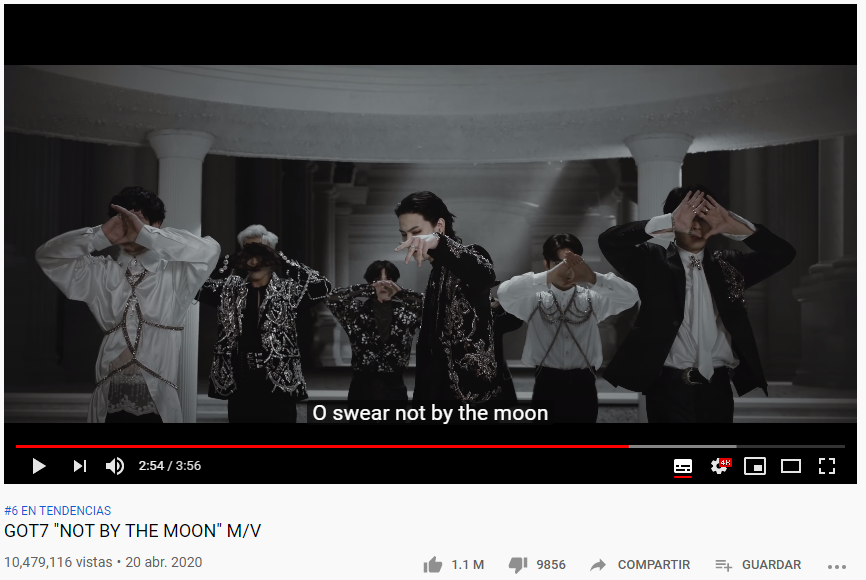Open the settings gear with 4K badge
The height and width of the screenshot is (580, 866).
[x=721, y=466]
